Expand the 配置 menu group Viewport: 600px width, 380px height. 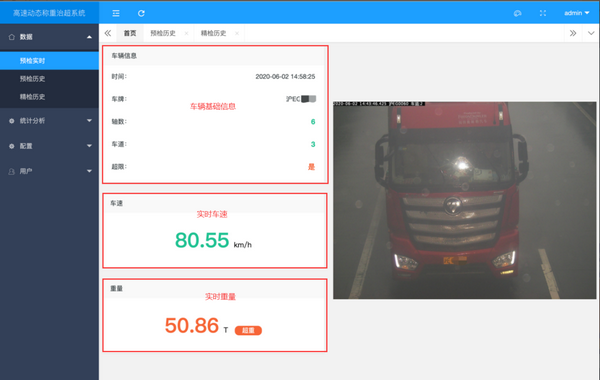49,146
